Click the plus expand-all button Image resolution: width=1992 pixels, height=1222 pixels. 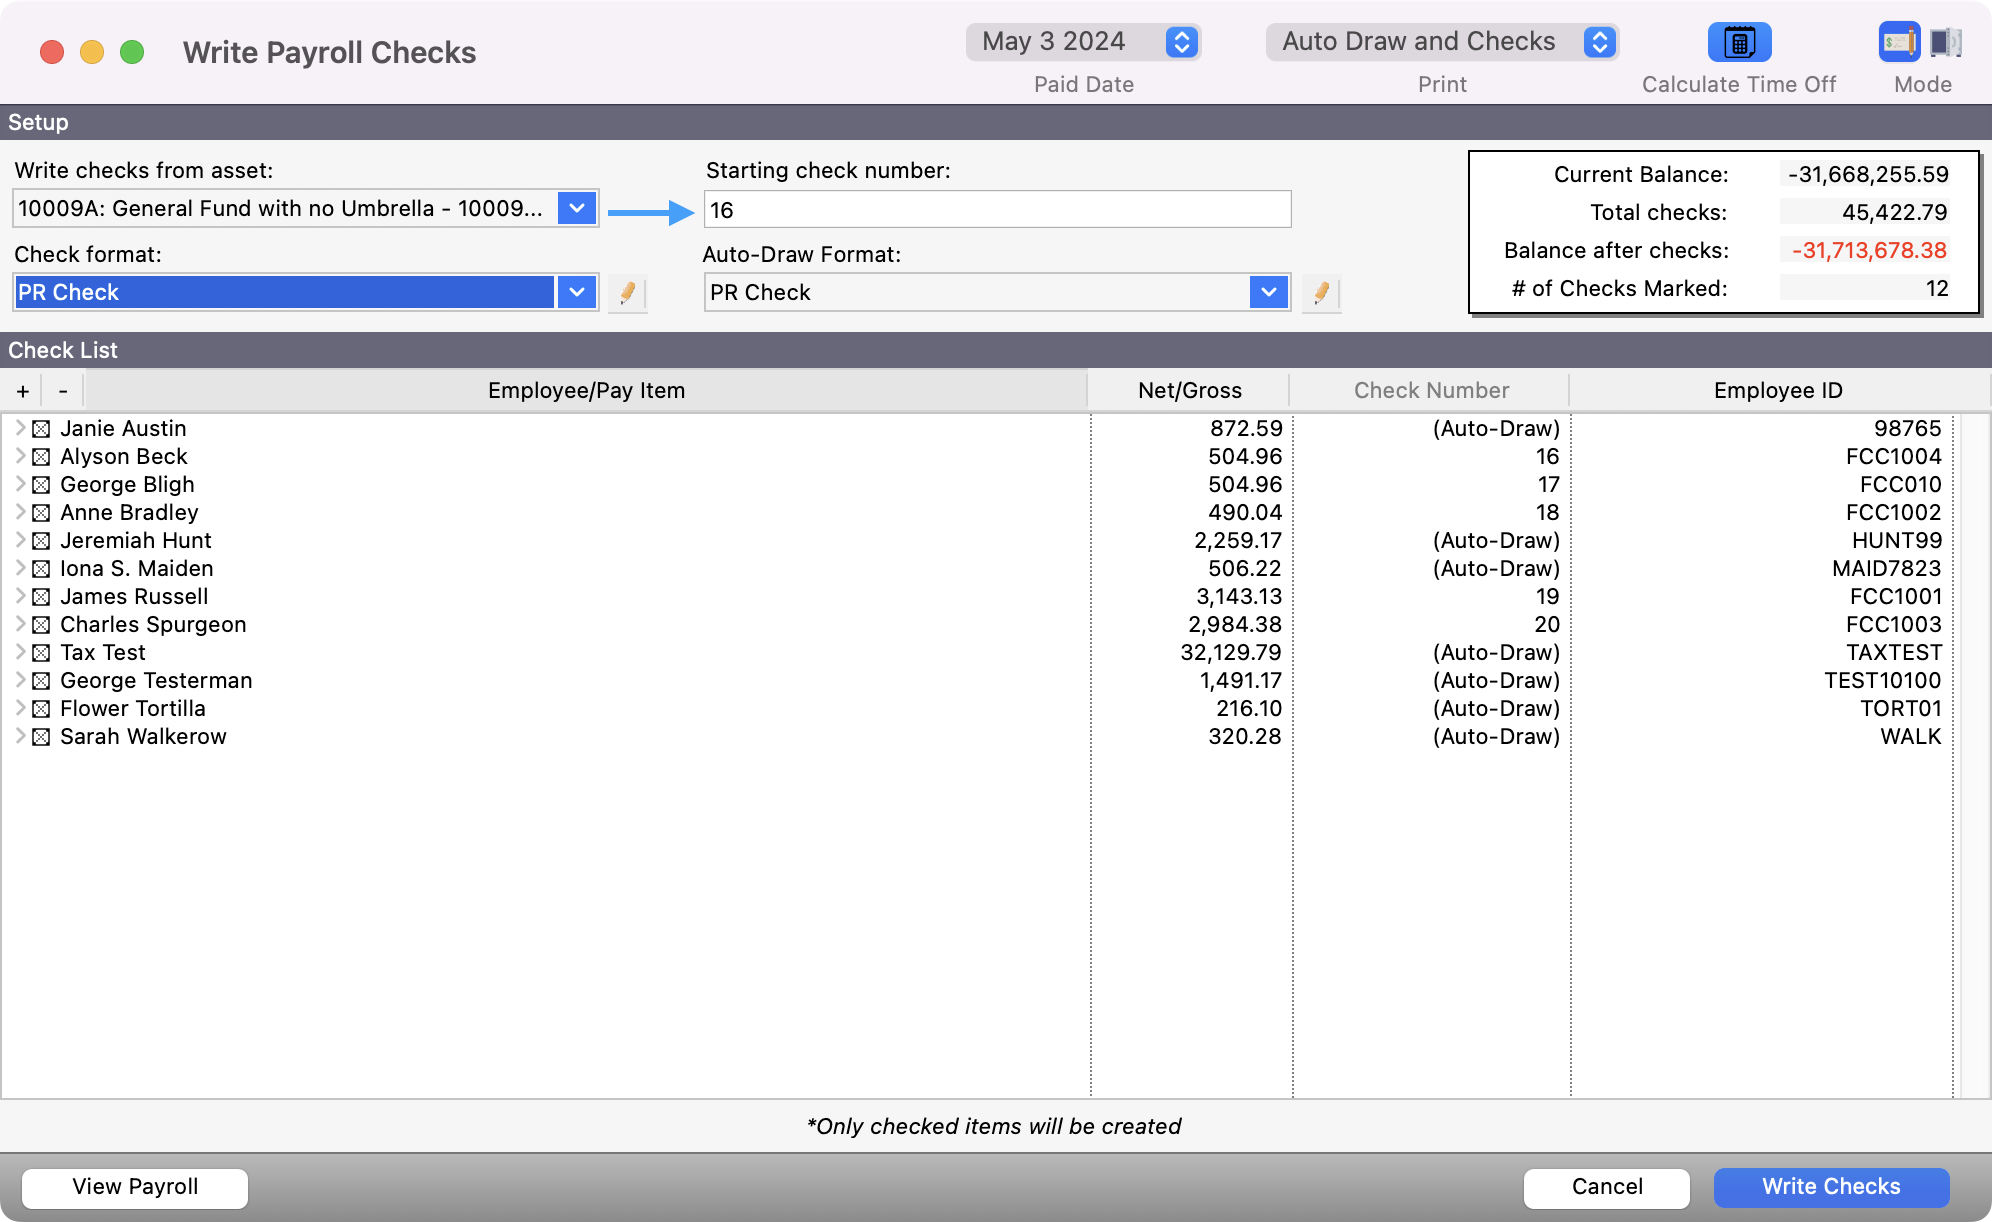click(23, 391)
